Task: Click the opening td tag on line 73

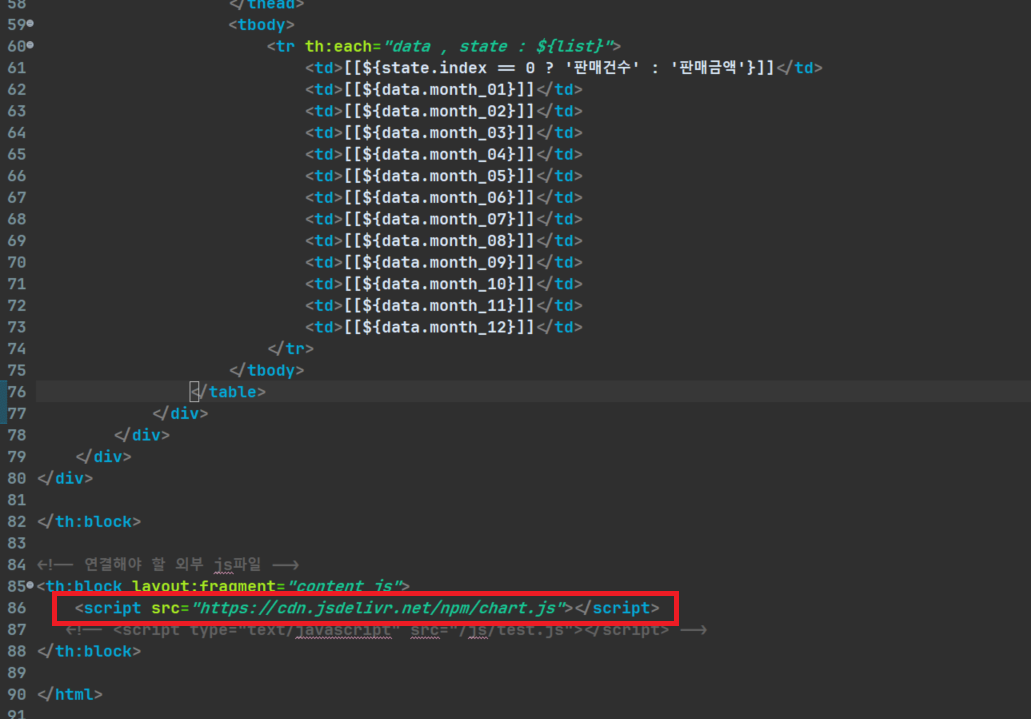Action: (x=324, y=327)
